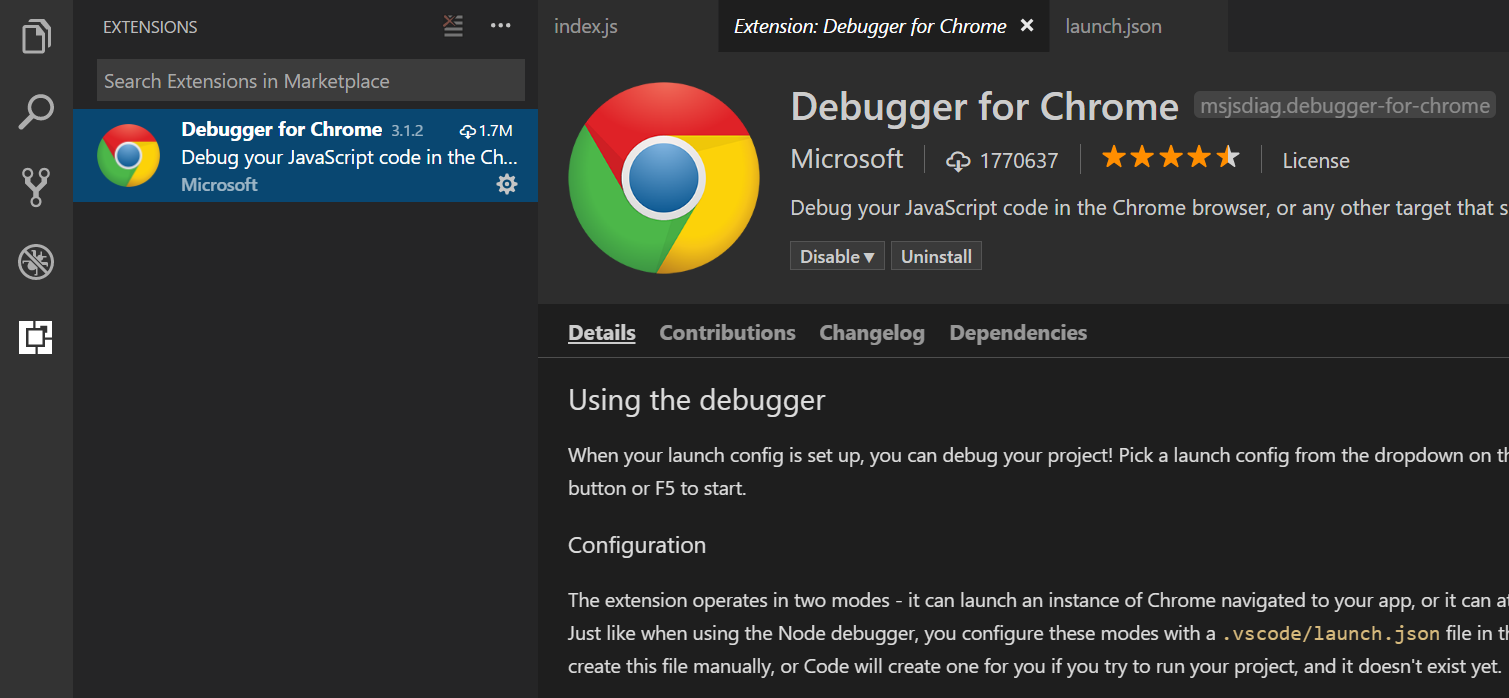Open the extension License link
Viewport: 1509px width, 698px height.
(1315, 160)
